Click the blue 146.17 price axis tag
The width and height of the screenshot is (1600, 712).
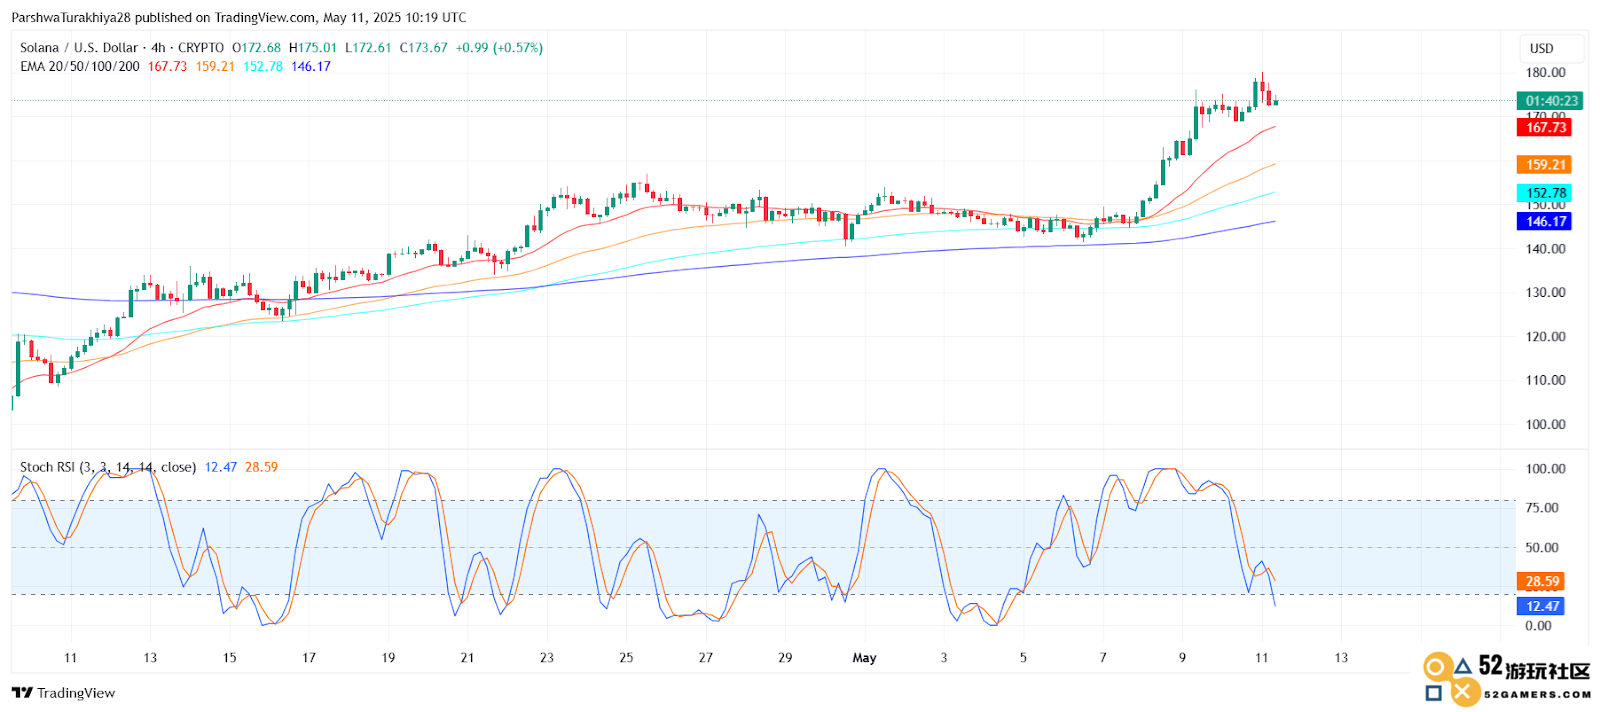pos(1545,222)
